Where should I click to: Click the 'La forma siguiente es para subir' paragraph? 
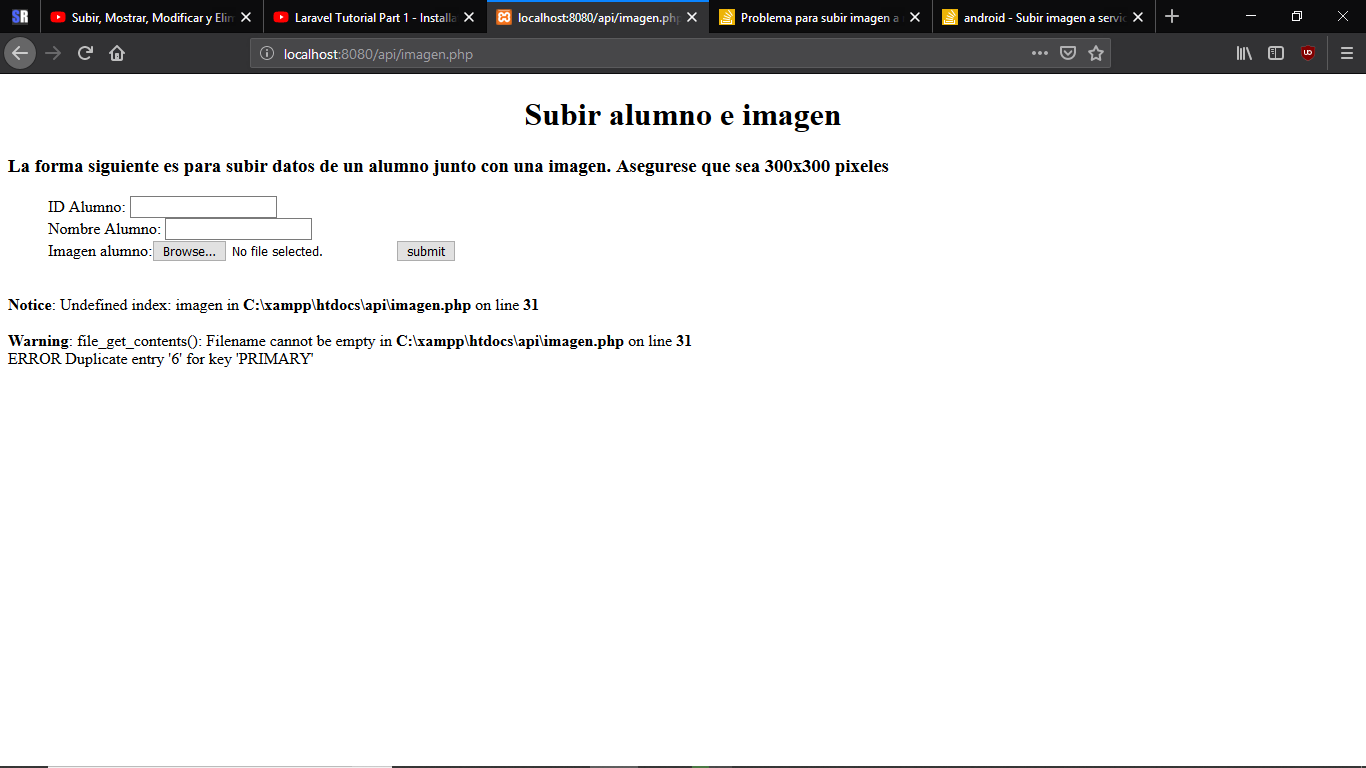448,166
